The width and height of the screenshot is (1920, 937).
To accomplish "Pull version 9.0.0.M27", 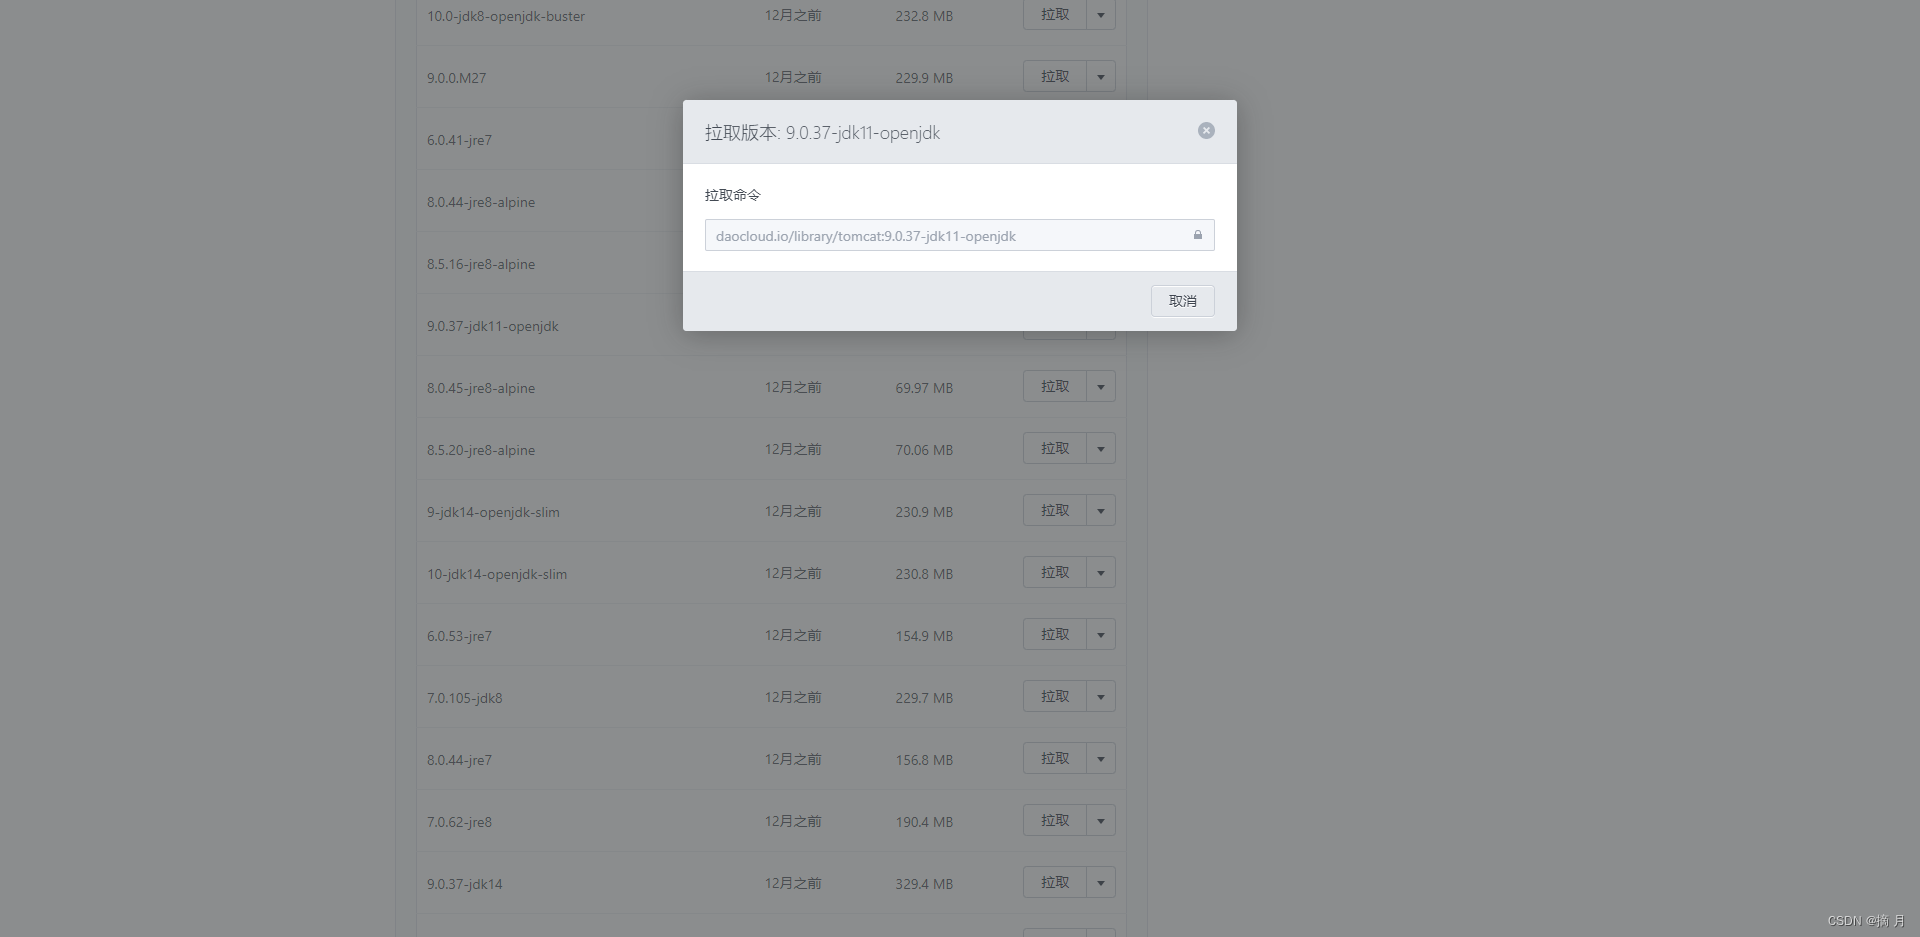I will pos(1054,77).
